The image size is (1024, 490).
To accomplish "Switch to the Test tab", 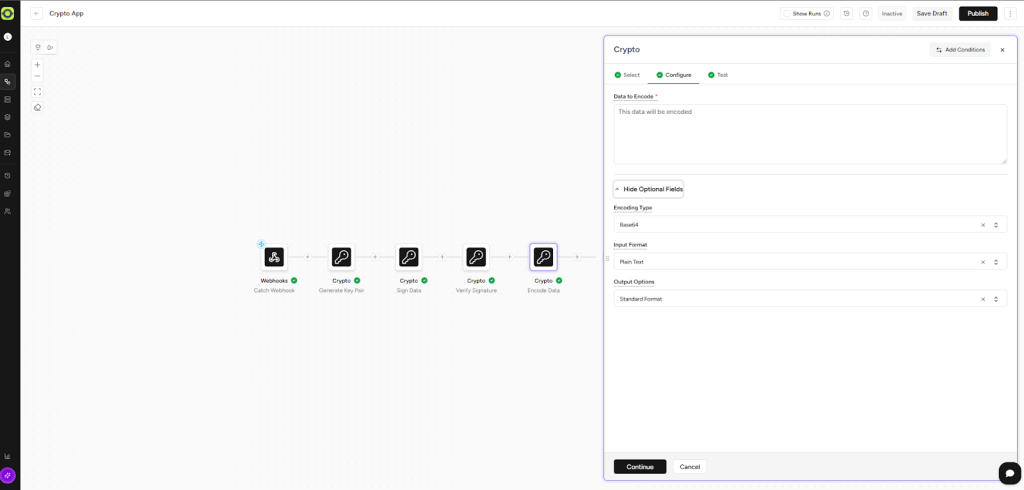I will (x=717, y=75).
